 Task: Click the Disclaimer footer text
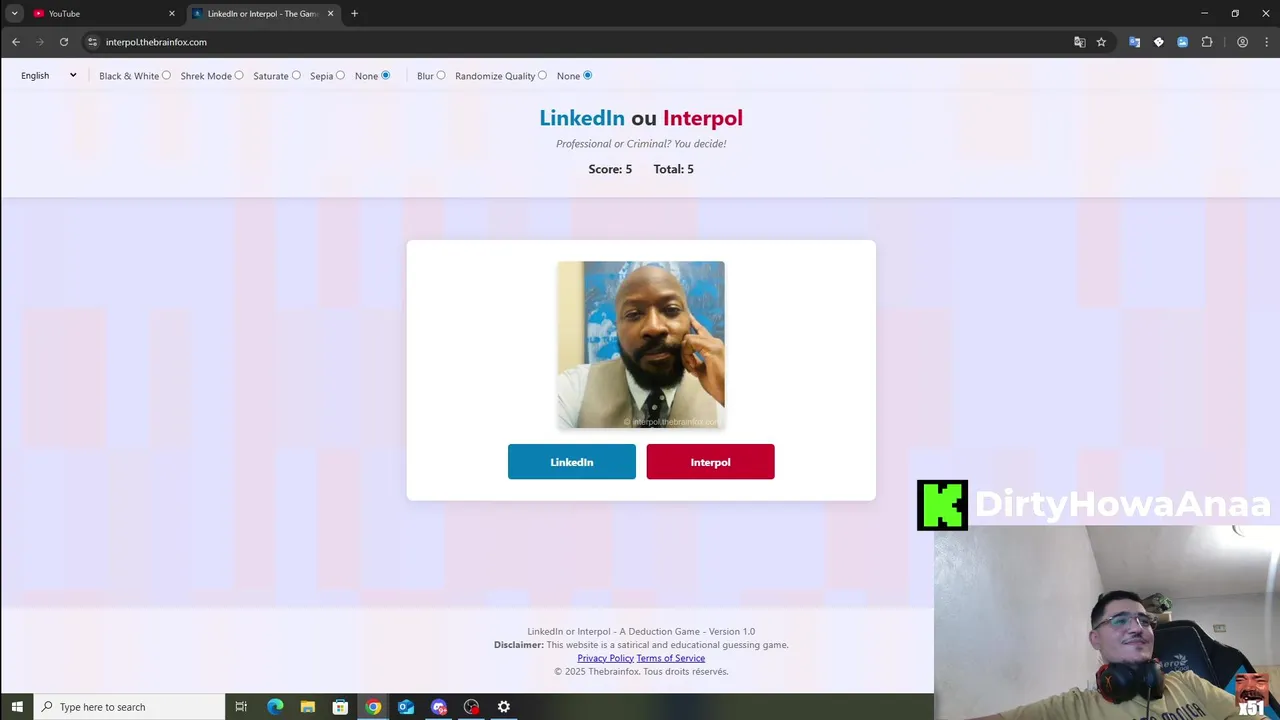(x=641, y=645)
